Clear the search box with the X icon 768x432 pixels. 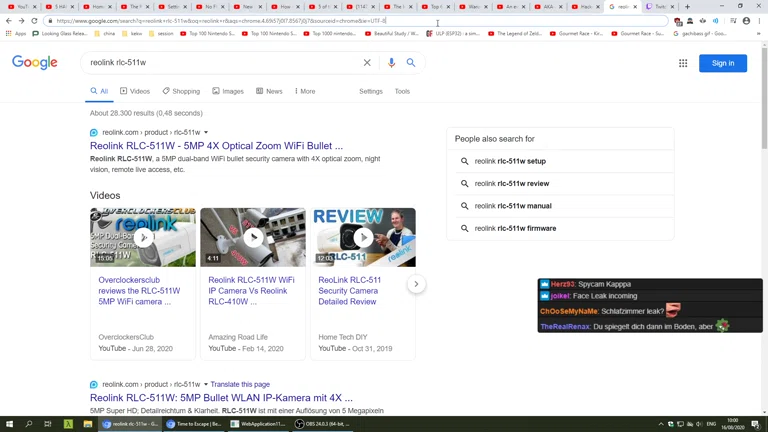367,63
